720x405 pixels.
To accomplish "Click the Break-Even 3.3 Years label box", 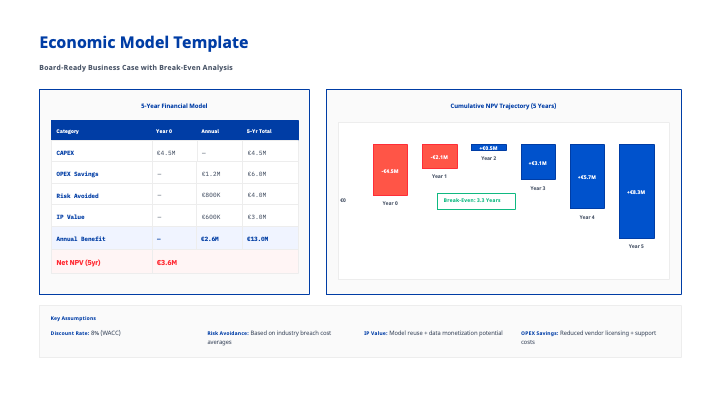I will (x=477, y=201).
